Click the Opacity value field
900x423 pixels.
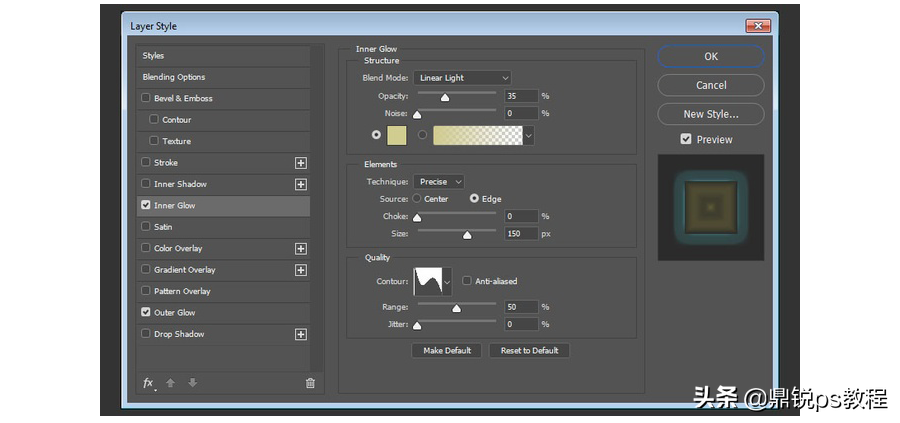[x=521, y=96]
